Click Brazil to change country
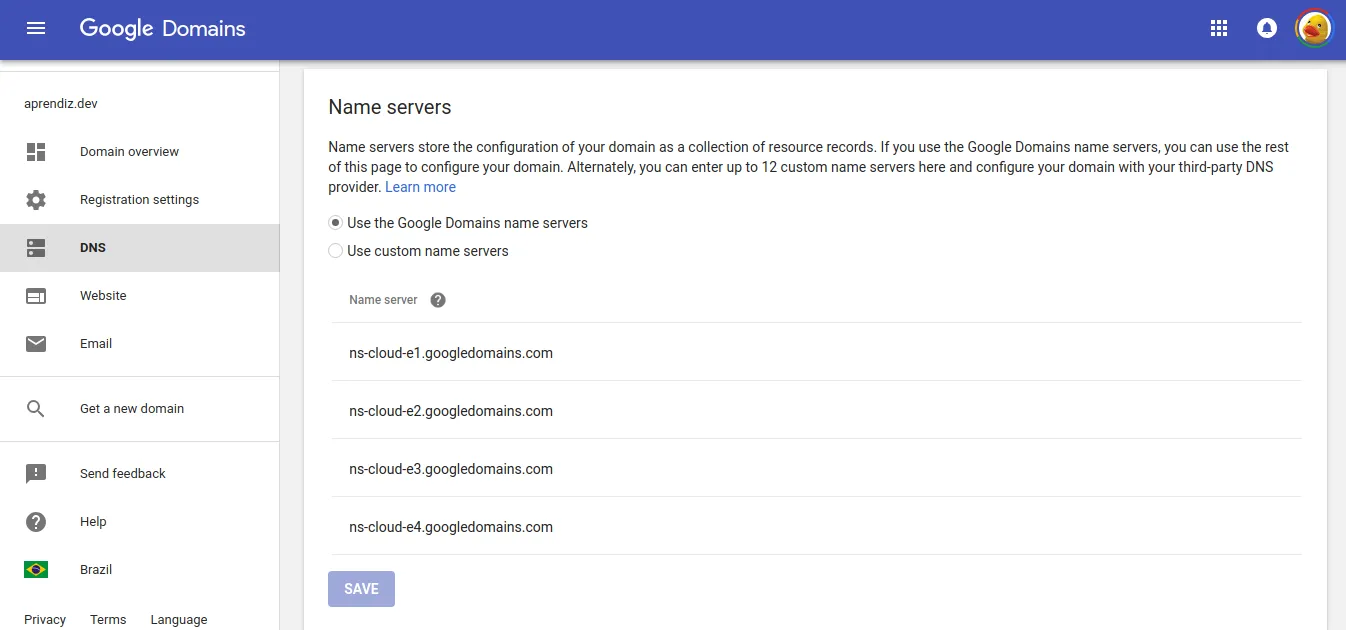The width and height of the screenshot is (1346, 630). click(95, 569)
